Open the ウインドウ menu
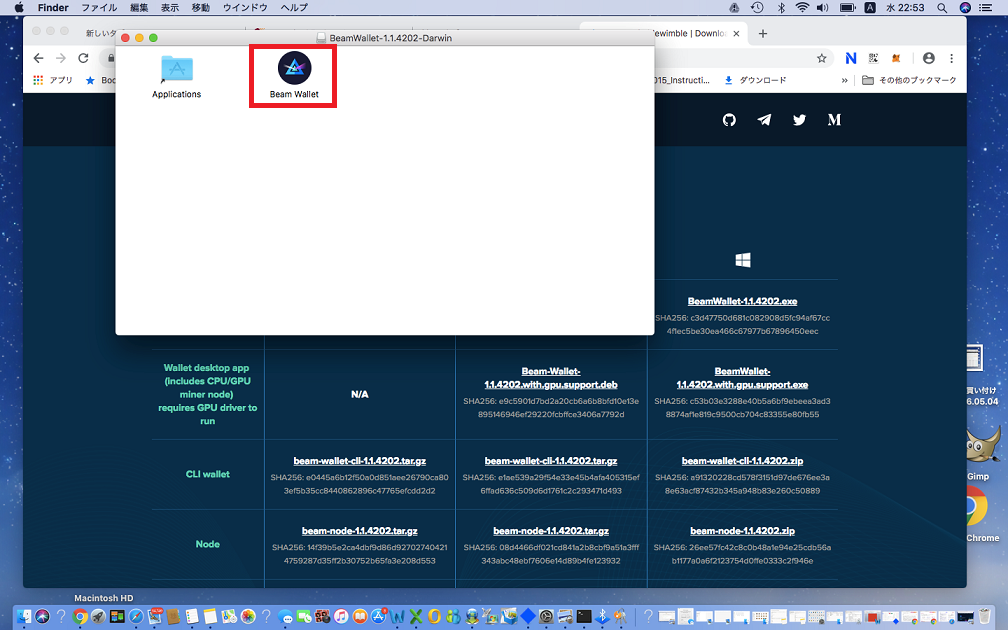Image resolution: width=1008 pixels, height=630 pixels. click(x=245, y=8)
